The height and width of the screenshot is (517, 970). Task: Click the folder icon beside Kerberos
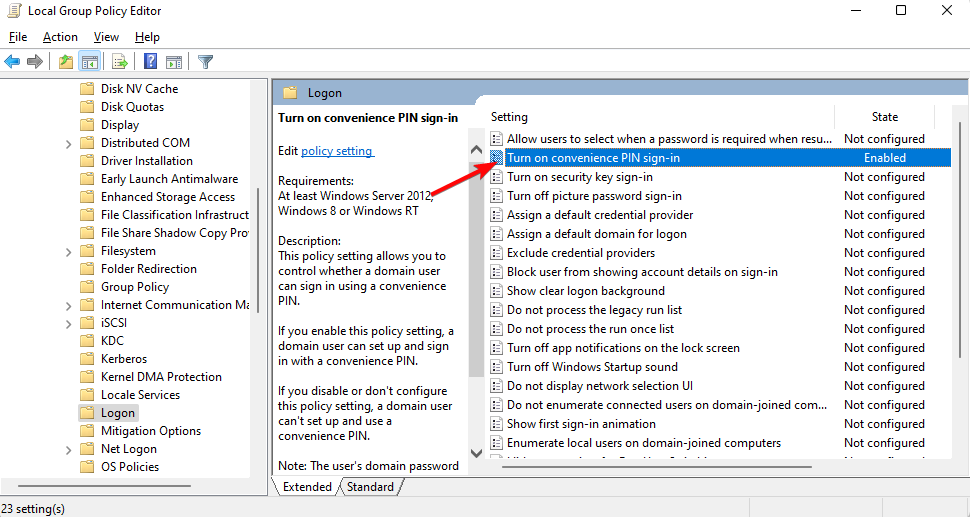coord(87,359)
